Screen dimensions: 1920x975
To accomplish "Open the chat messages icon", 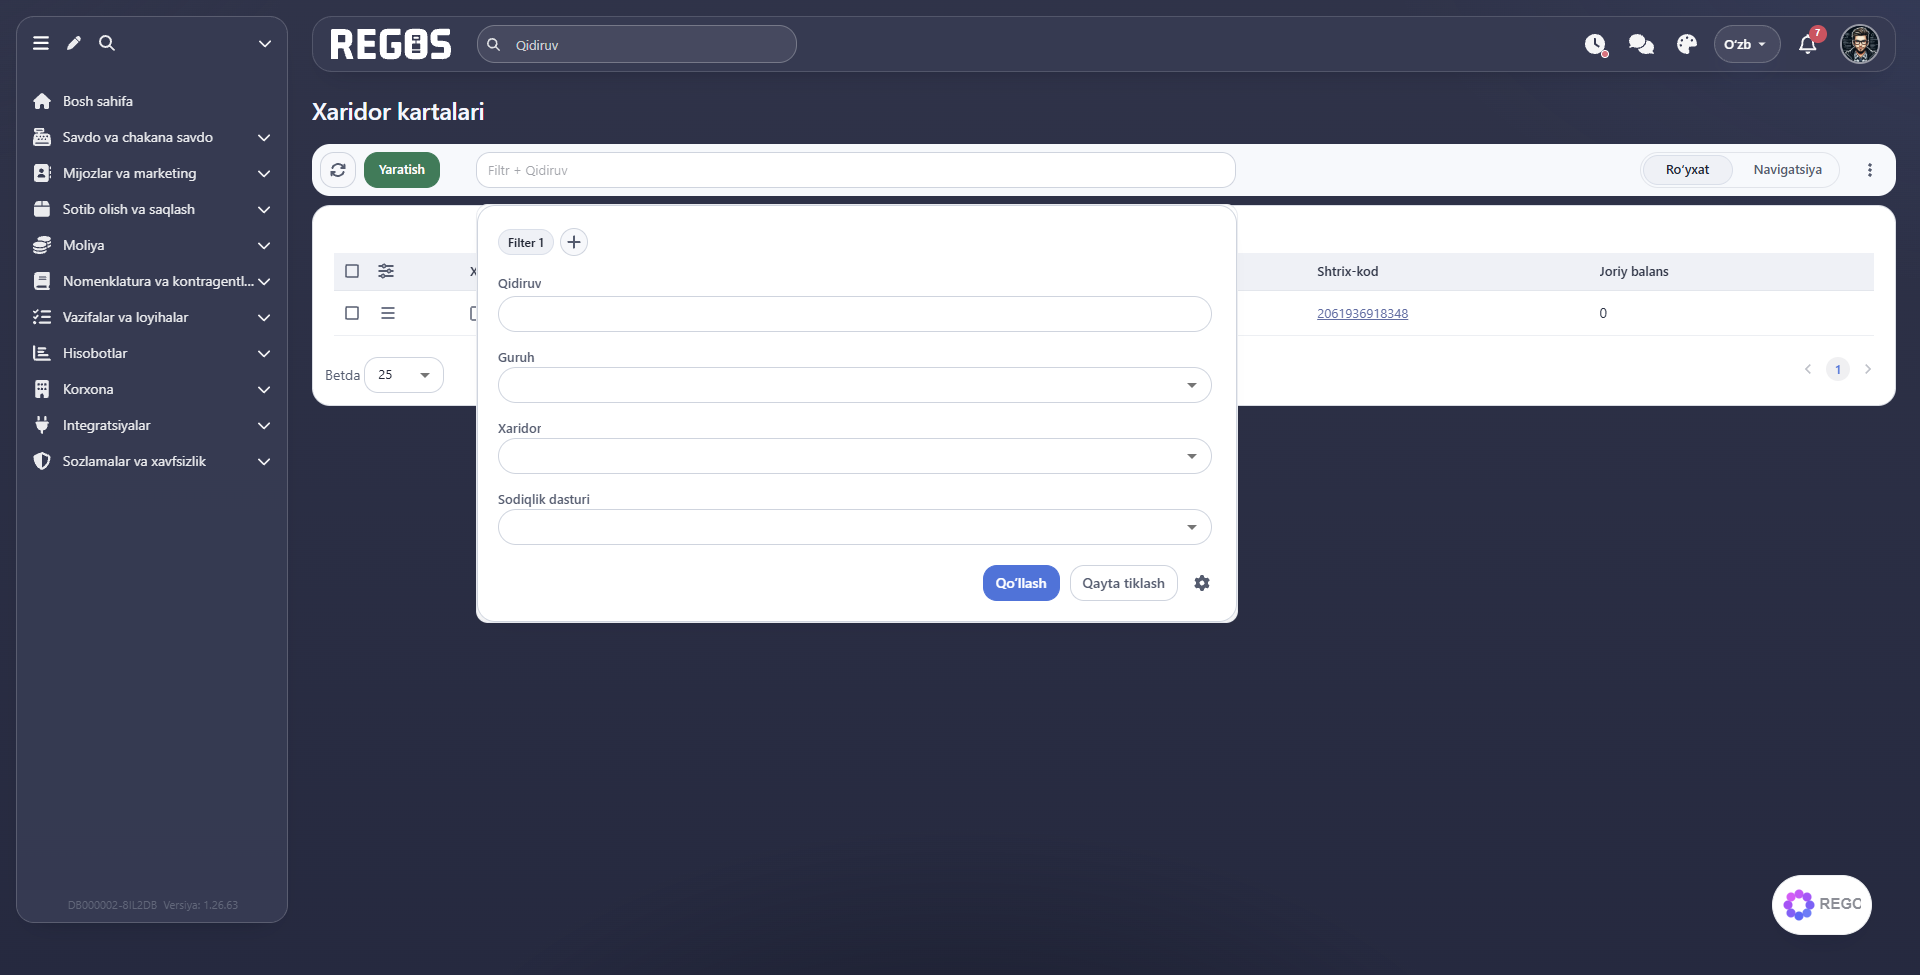I will [1641, 44].
